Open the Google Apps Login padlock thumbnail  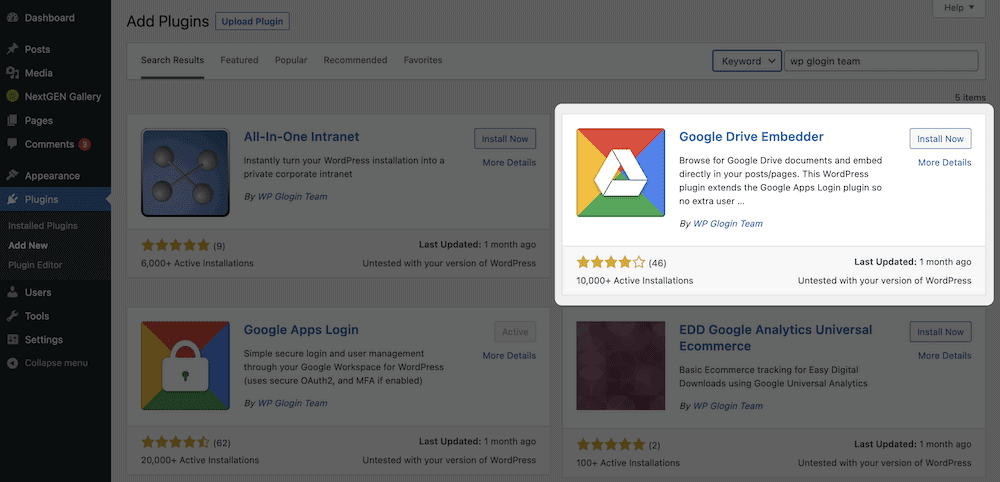(x=185, y=366)
